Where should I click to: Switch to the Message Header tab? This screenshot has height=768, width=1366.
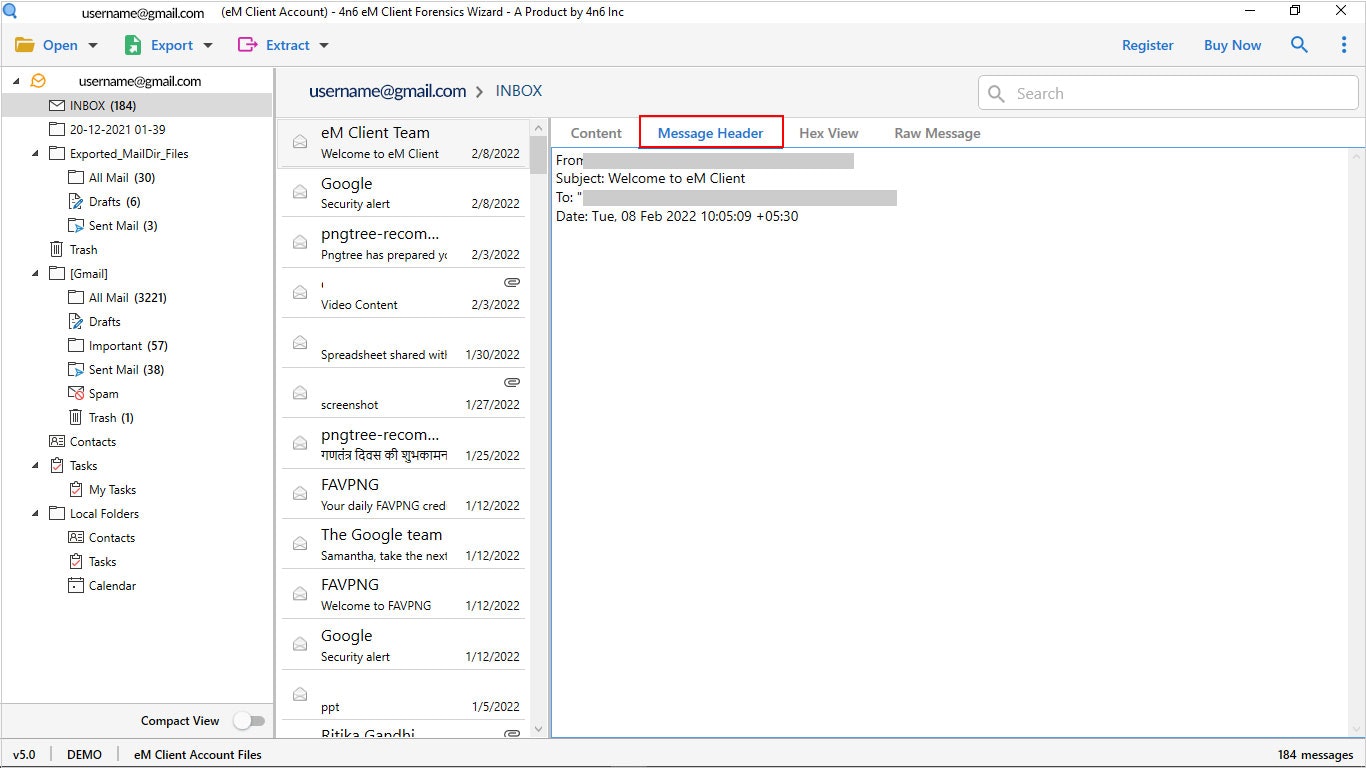click(711, 133)
